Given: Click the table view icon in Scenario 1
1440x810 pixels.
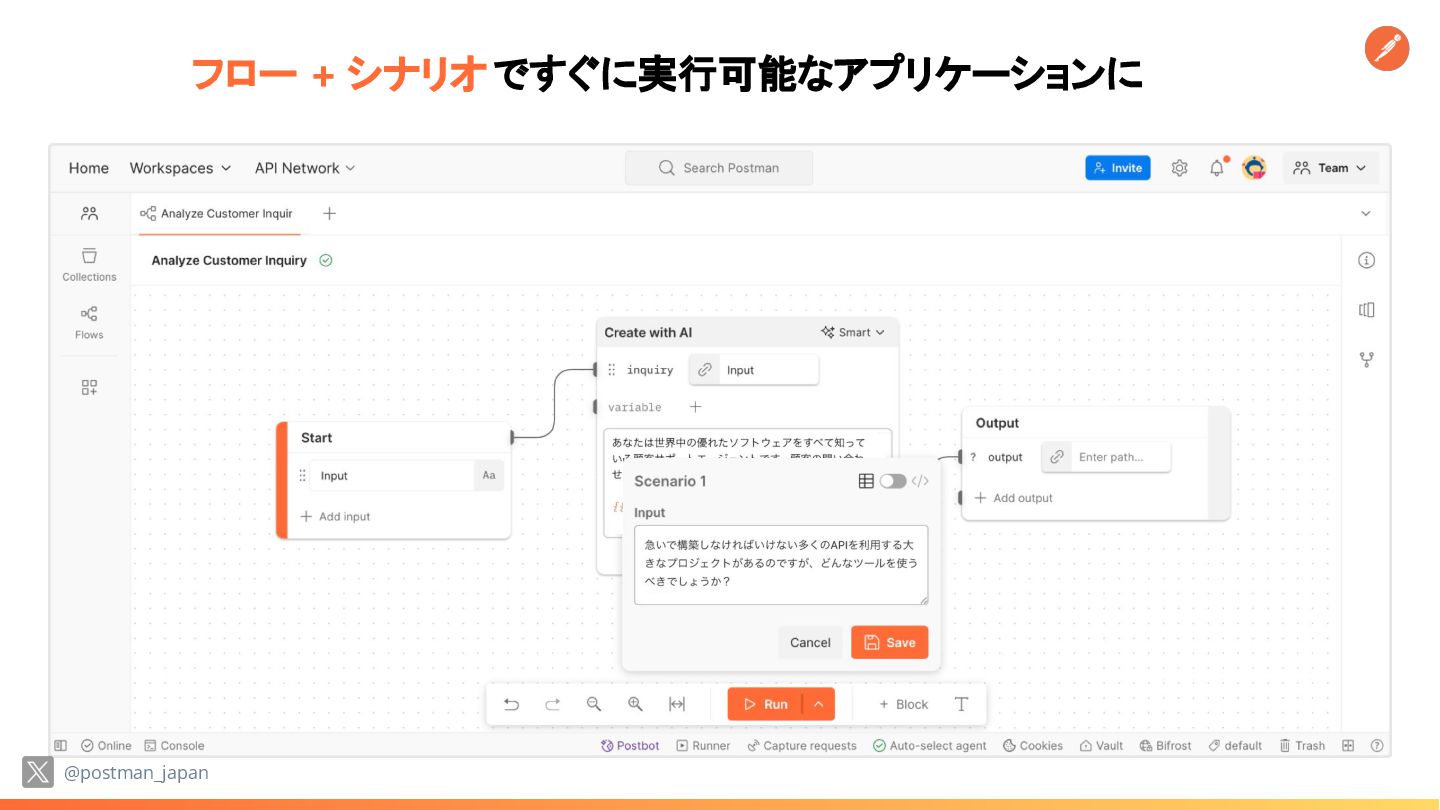Looking at the screenshot, I should pos(866,481).
